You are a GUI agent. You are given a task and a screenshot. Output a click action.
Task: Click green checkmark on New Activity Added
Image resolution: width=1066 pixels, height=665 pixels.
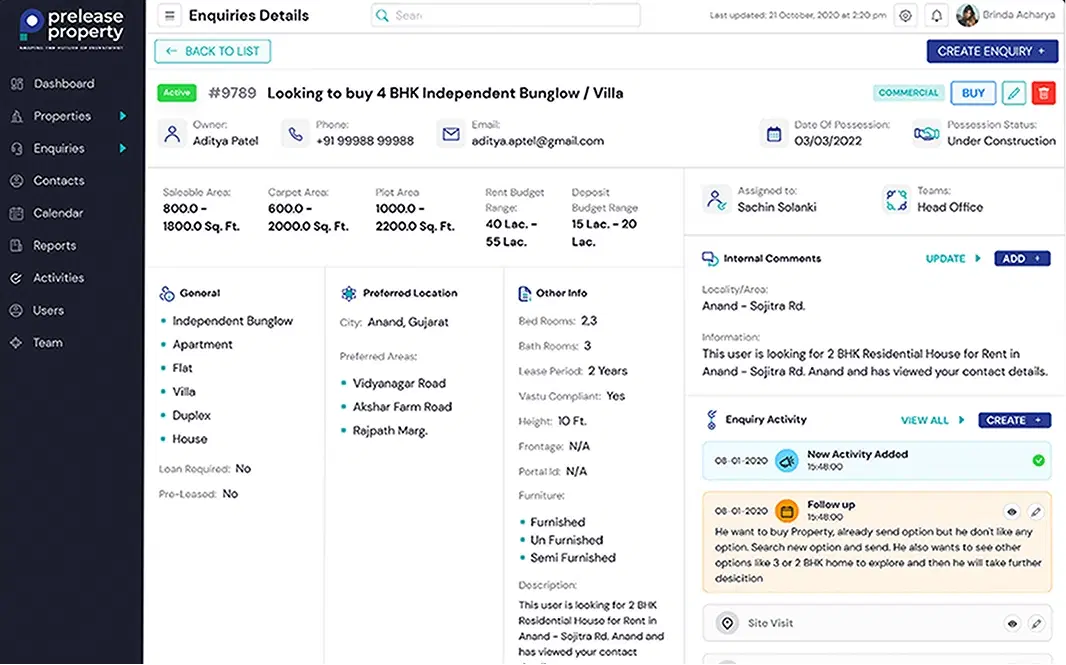(1038, 461)
